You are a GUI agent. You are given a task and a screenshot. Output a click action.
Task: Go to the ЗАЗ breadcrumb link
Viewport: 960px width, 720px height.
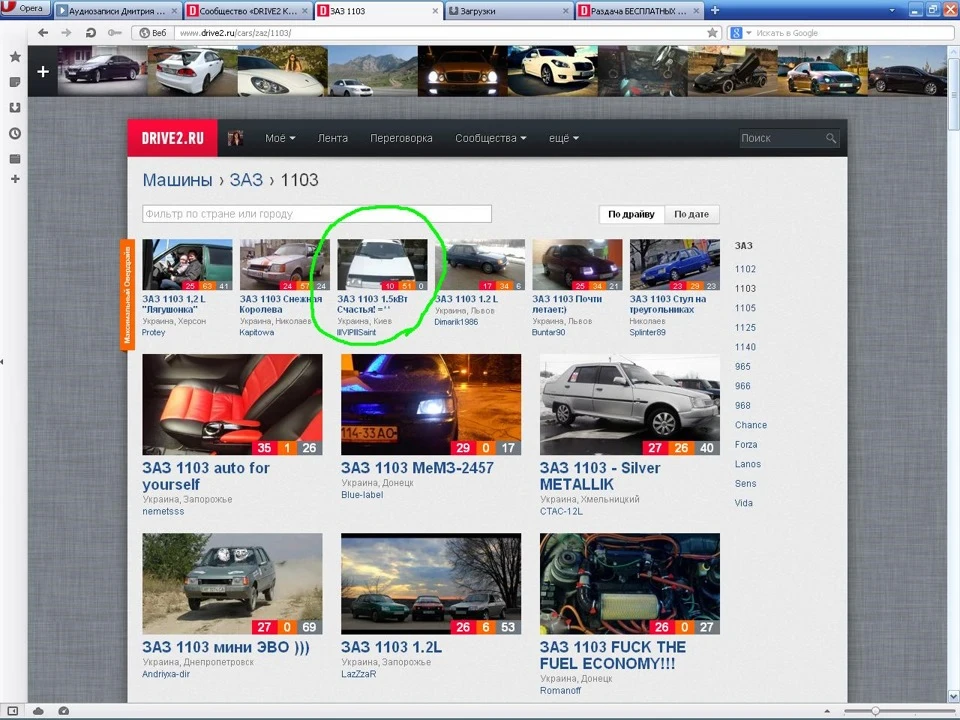tap(246, 180)
